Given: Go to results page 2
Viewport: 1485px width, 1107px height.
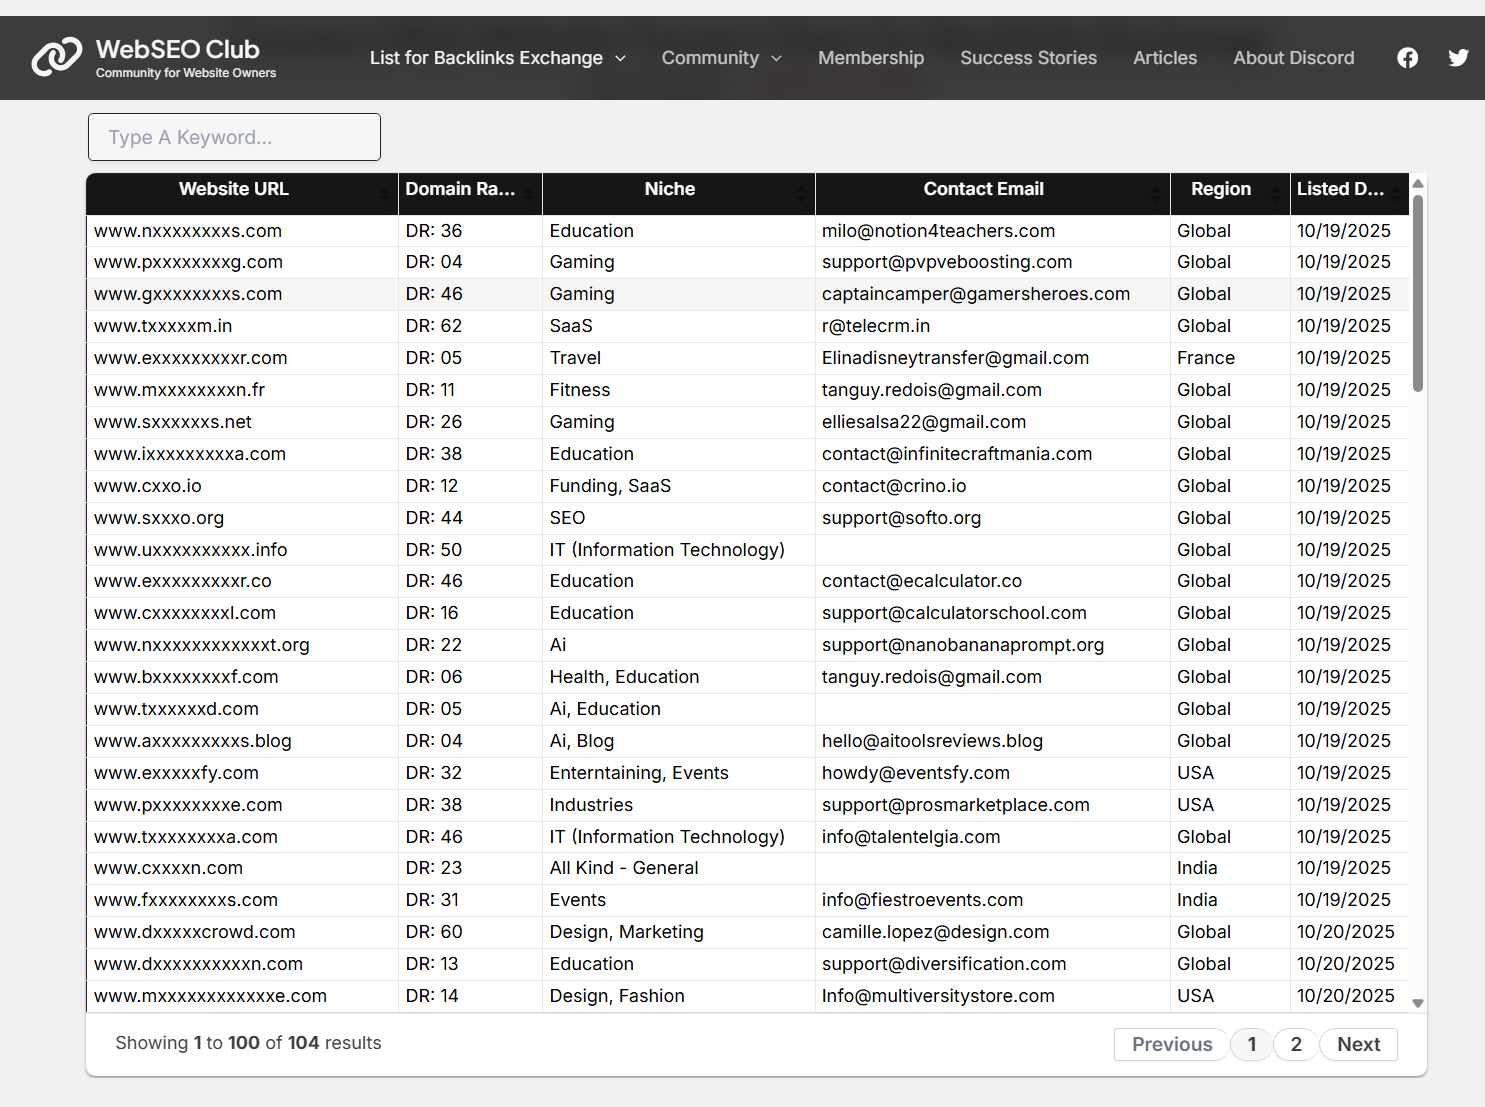Looking at the screenshot, I should click(1295, 1044).
